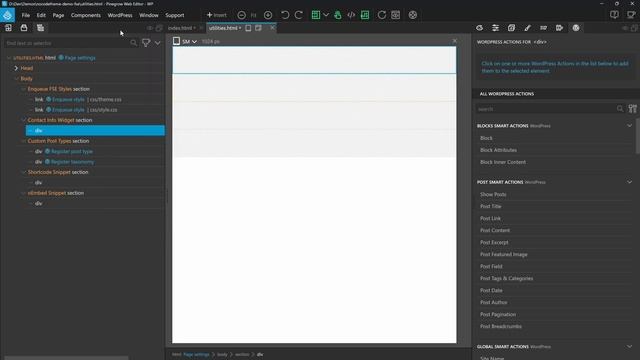Open the brush Style panel icon

[x=527, y=28]
